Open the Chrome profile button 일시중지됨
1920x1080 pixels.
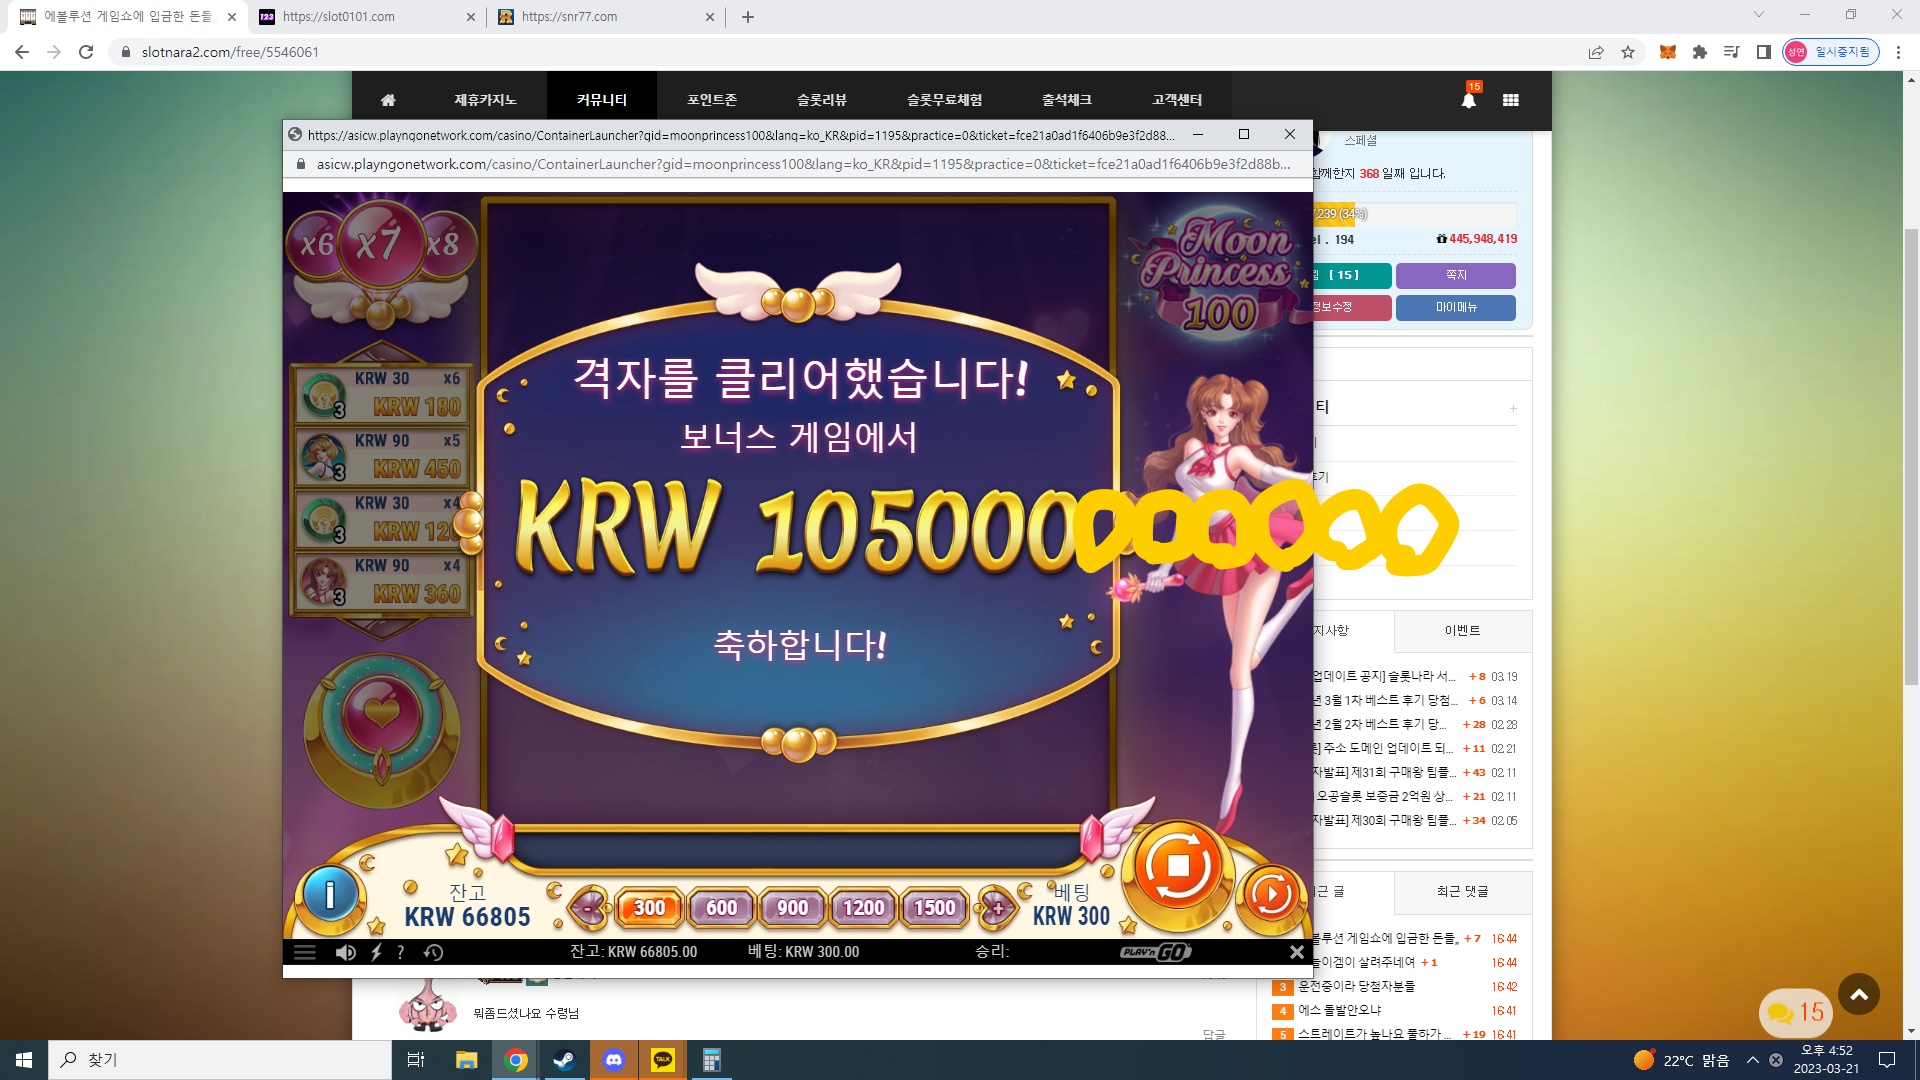1830,52
